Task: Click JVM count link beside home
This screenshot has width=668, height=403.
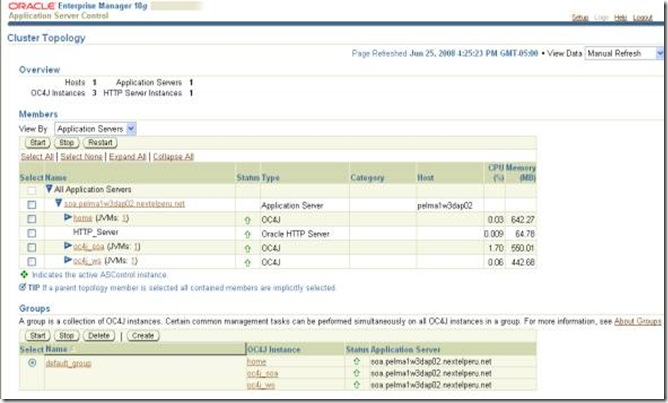Action: [x=125, y=218]
